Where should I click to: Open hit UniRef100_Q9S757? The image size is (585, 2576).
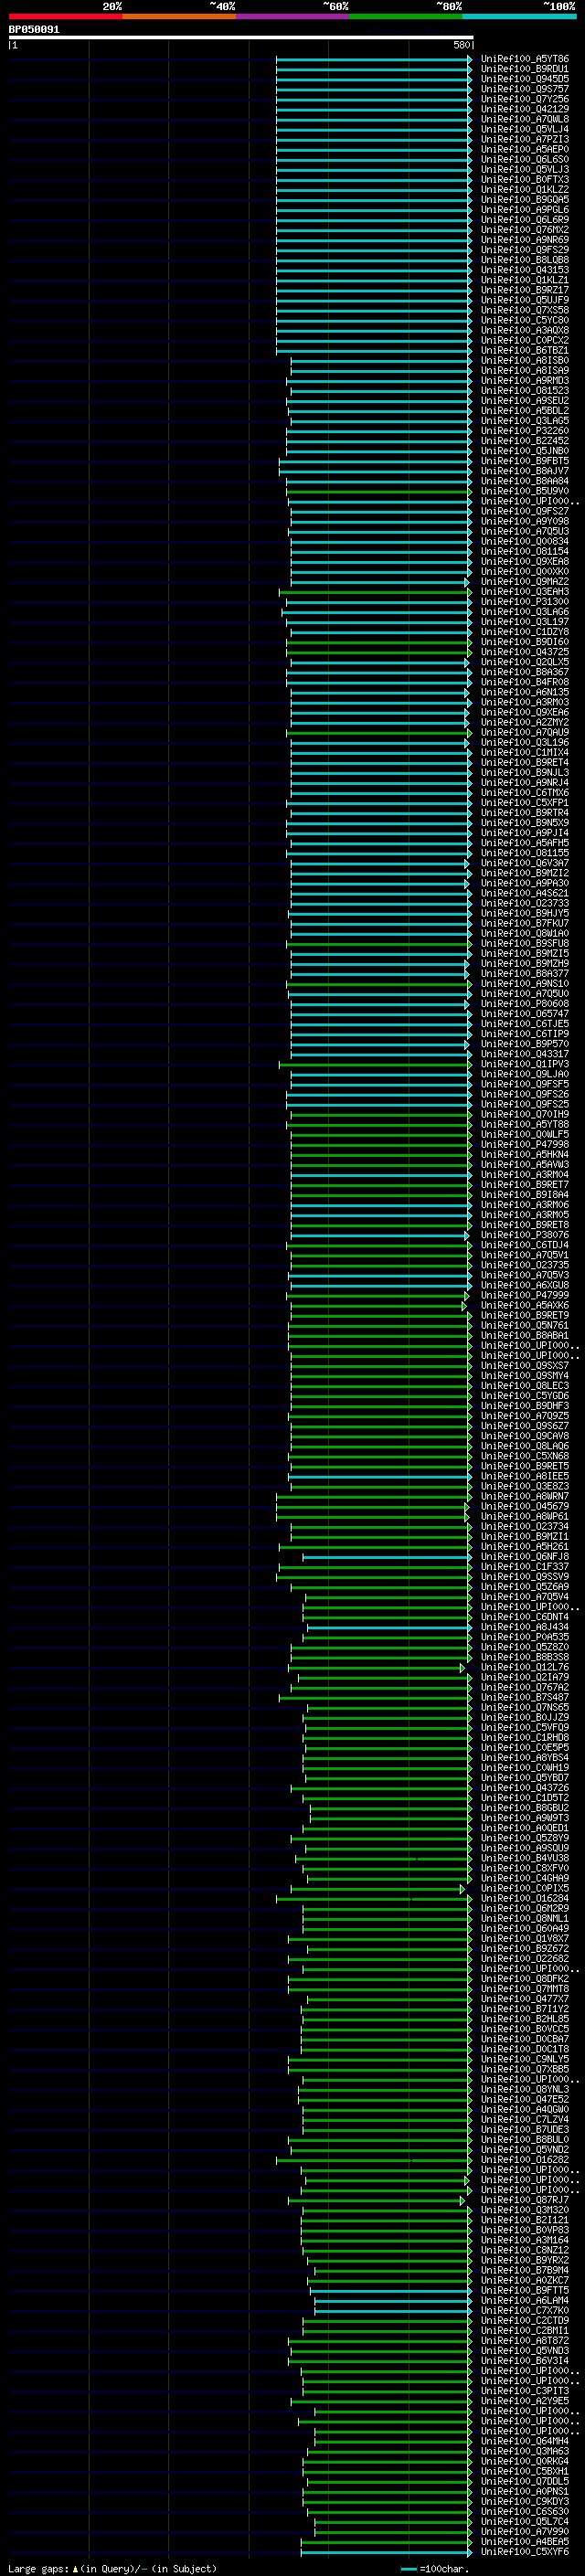click(525, 89)
